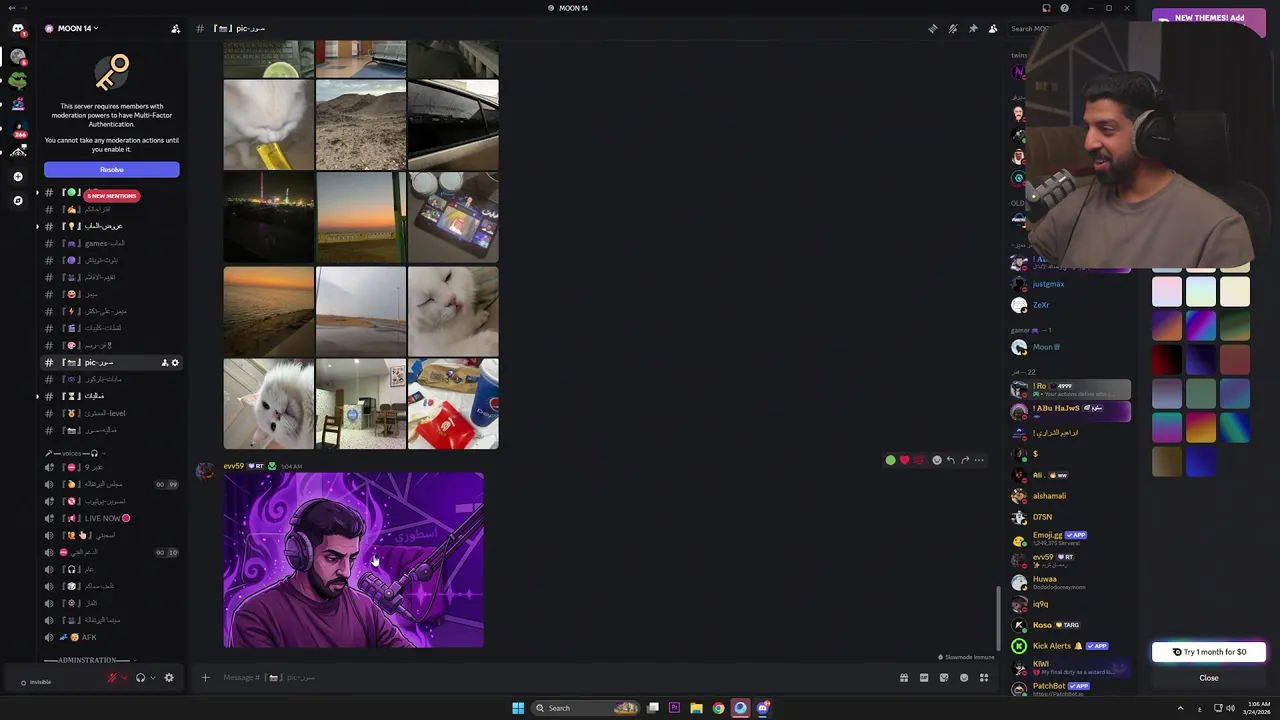Viewport: 1280px width, 720px height.
Task: Toggle the muted microphone icon
Action: click(113, 678)
